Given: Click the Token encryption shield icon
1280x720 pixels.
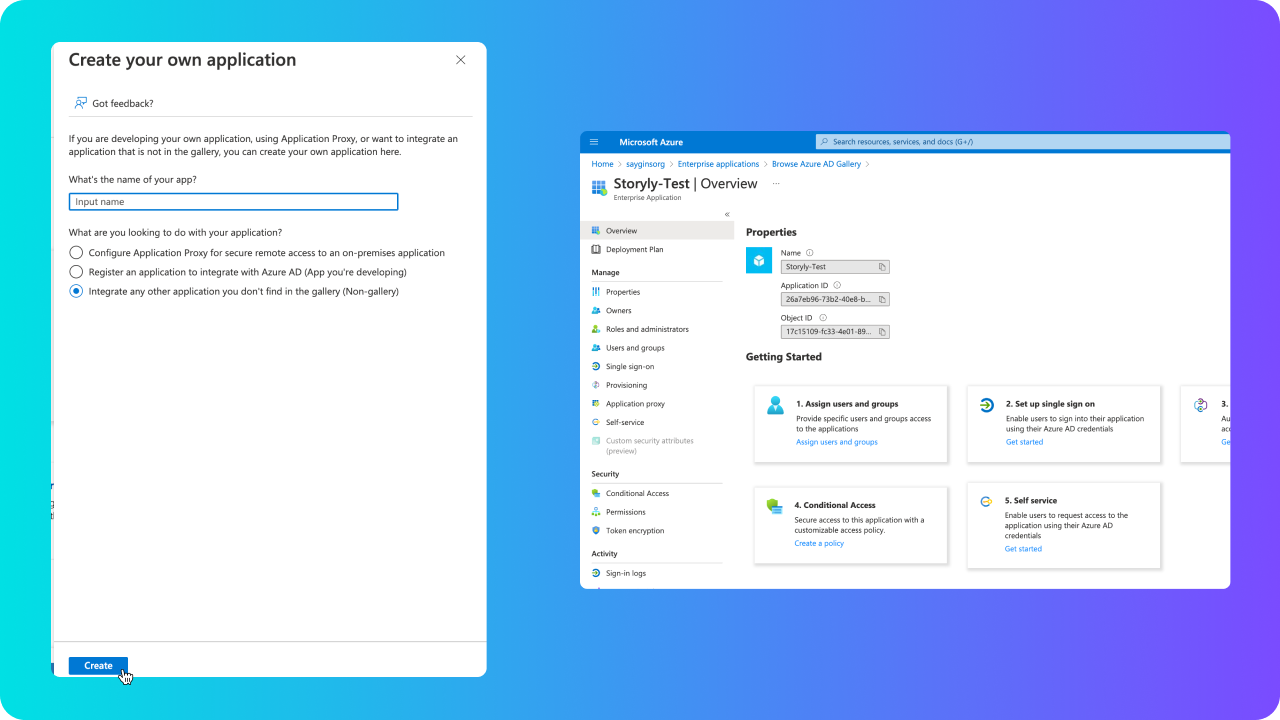Looking at the screenshot, I should 596,531.
